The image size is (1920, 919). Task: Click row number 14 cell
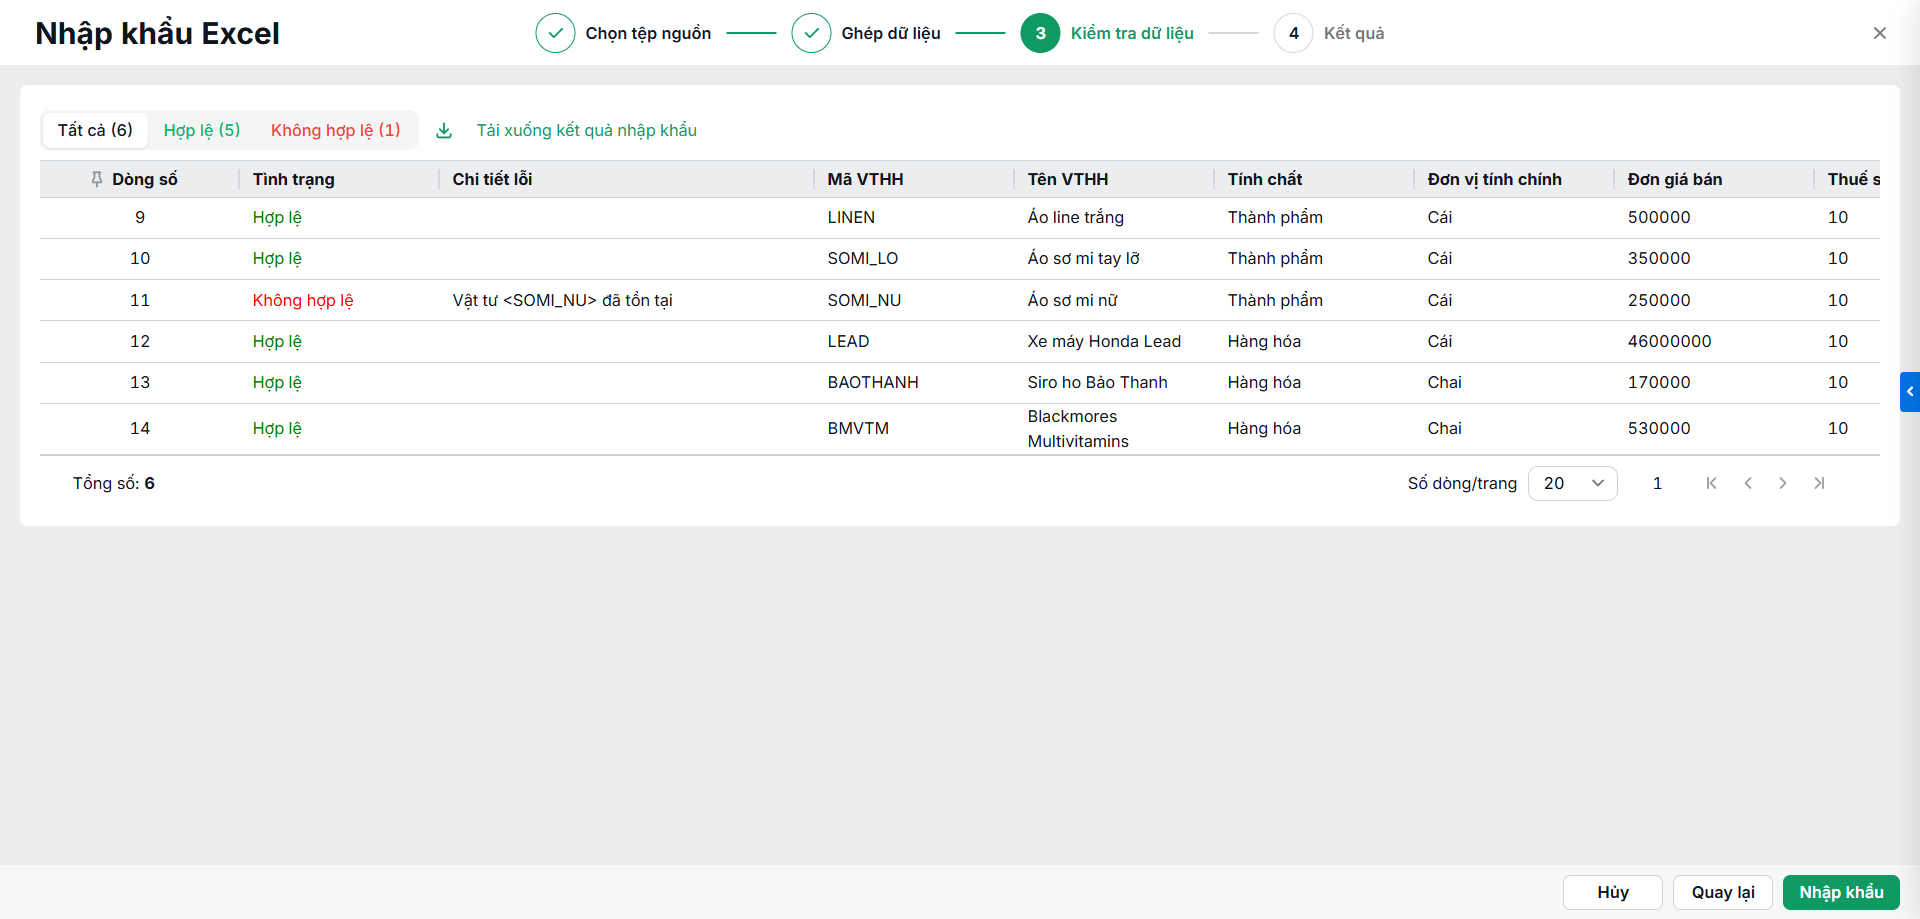pyautogui.click(x=140, y=428)
